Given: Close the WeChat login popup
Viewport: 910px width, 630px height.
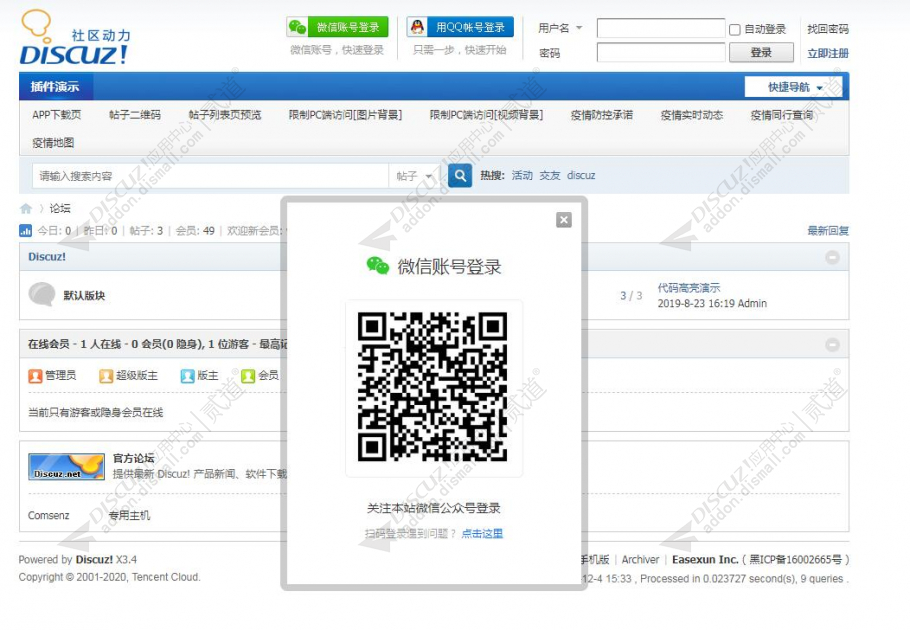Looking at the screenshot, I should pyautogui.click(x=564, y=220).
